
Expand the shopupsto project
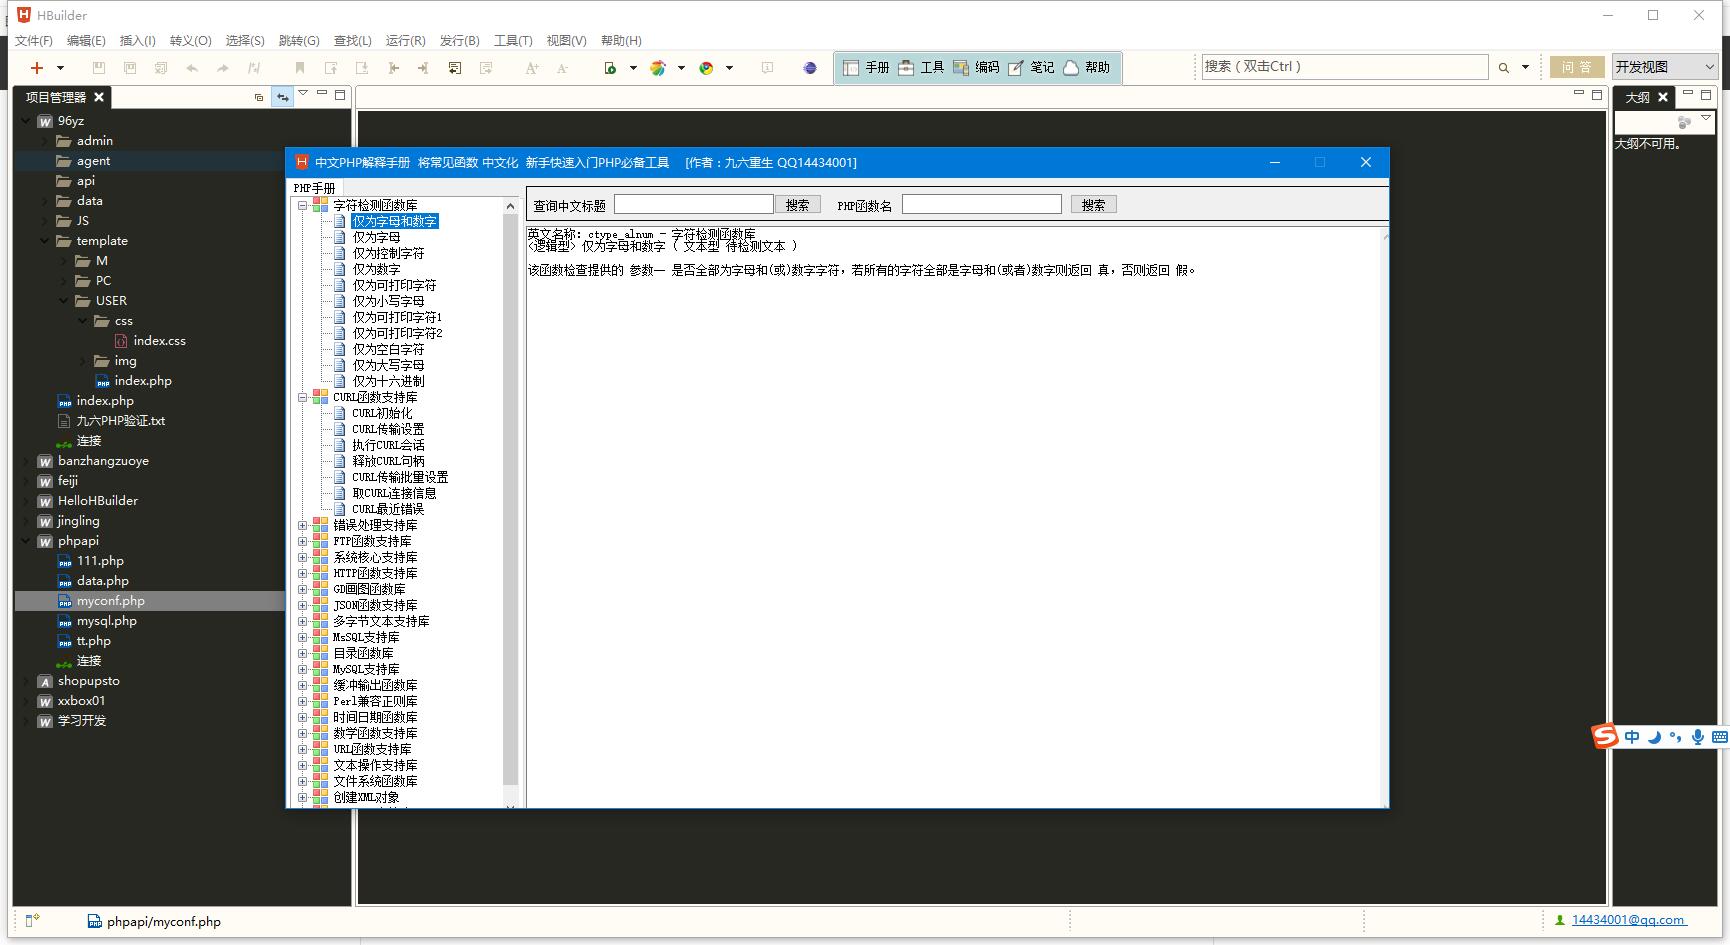[x=26, y=681]
